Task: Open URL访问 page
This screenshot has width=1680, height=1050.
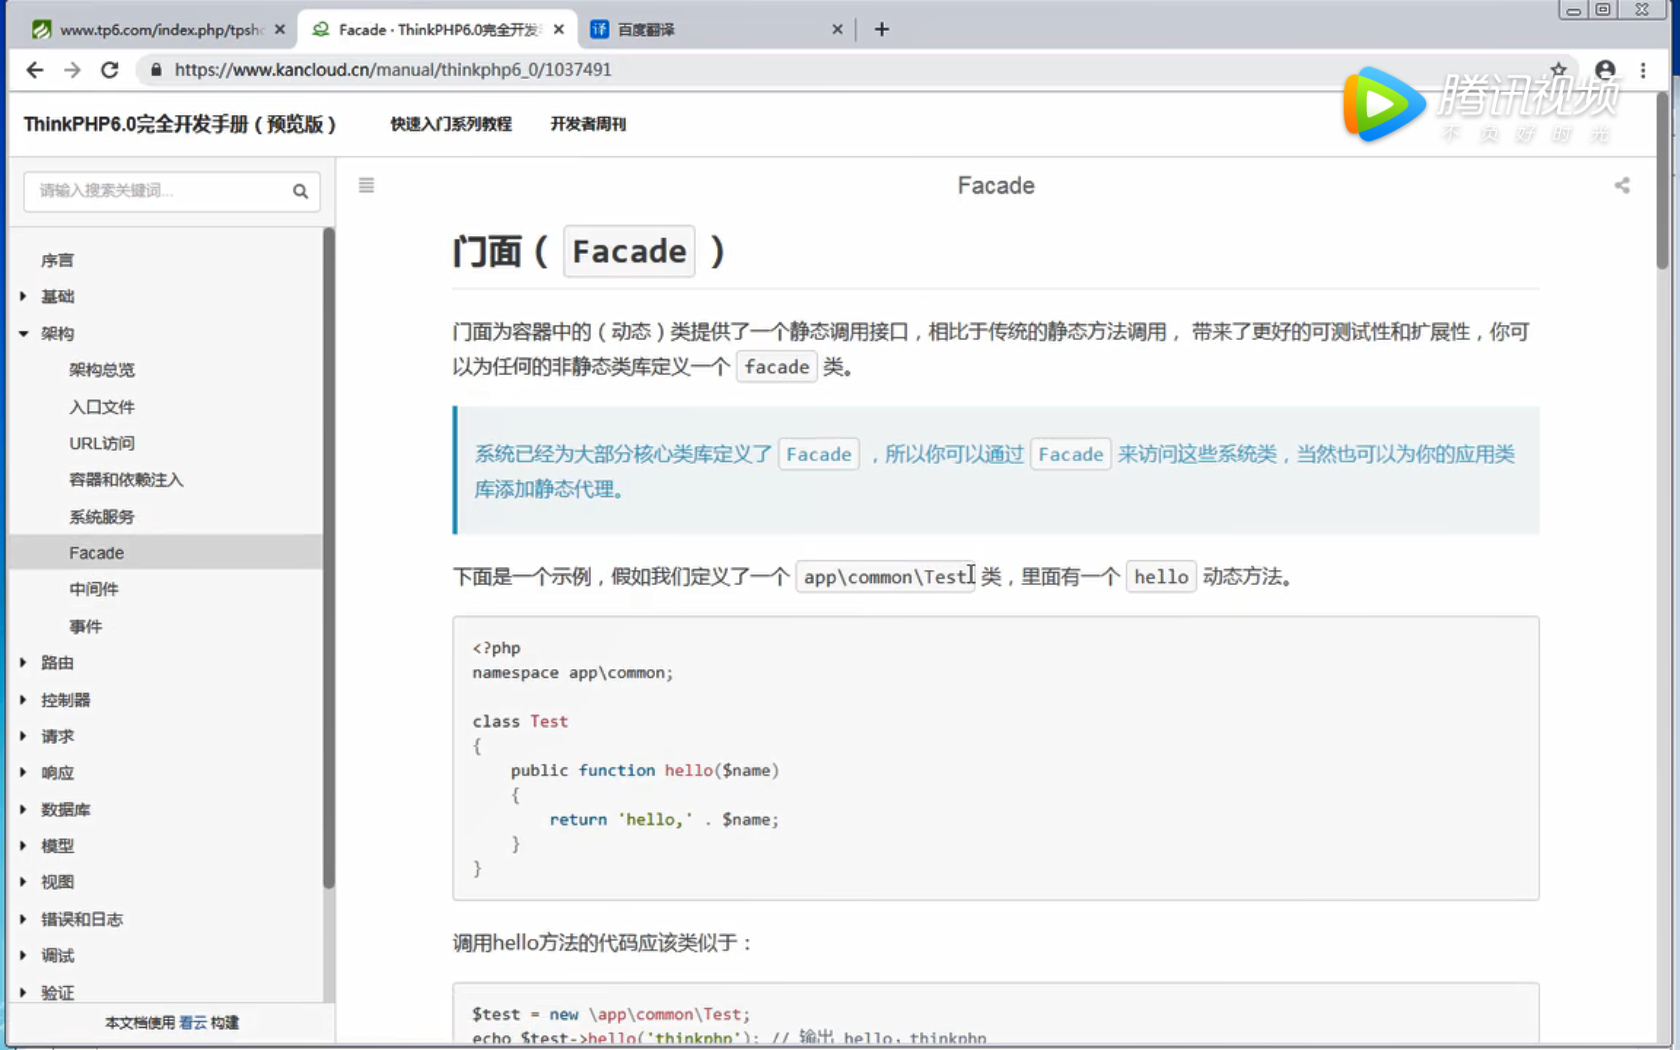Action: point(102,443)
